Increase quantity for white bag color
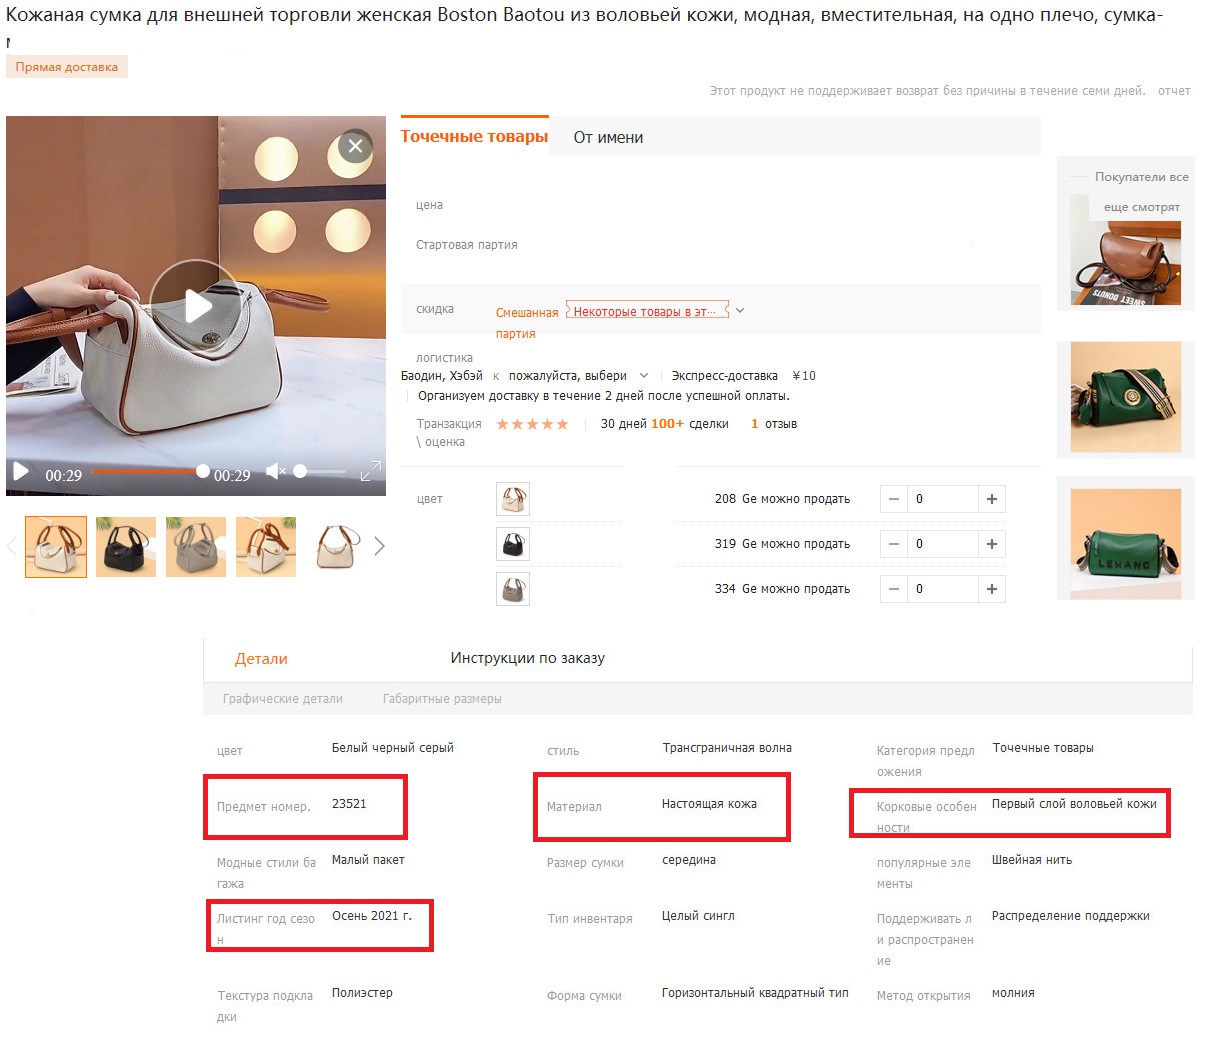1232x1064 pixels. (x=992, y=499)
